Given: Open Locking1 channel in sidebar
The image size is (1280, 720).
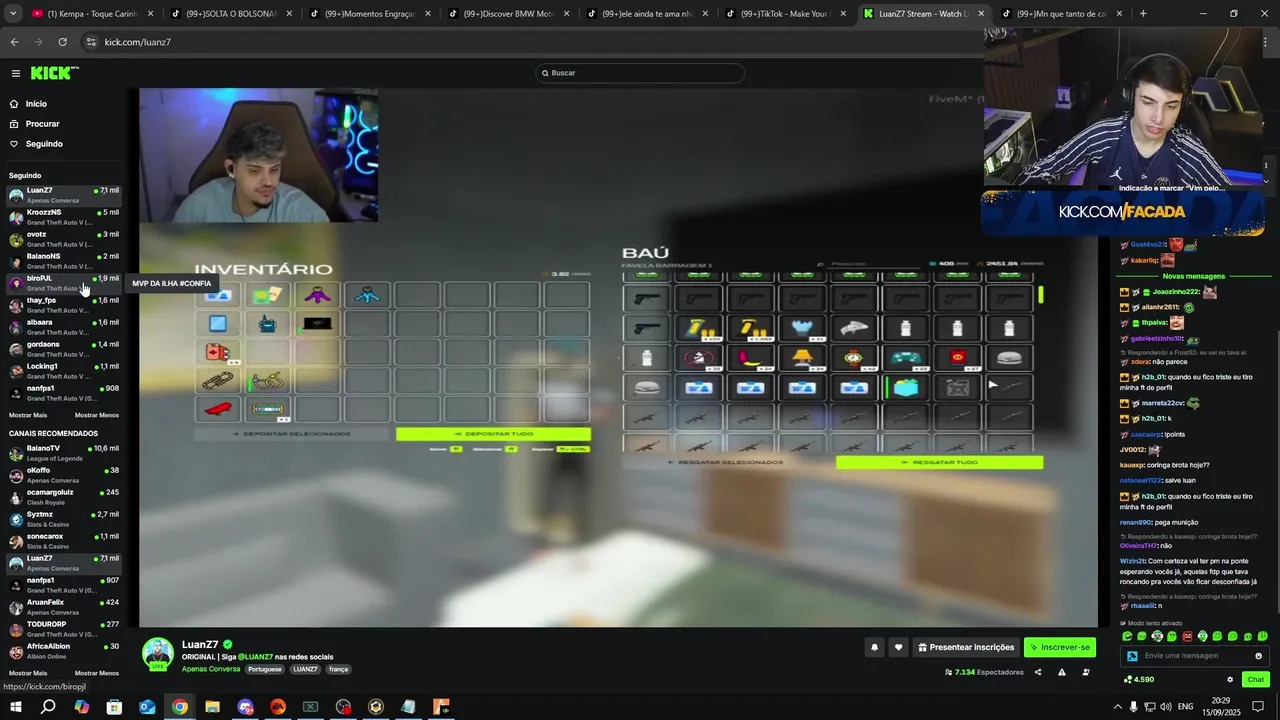Looking at the screenshot, I should pos(64,371).
